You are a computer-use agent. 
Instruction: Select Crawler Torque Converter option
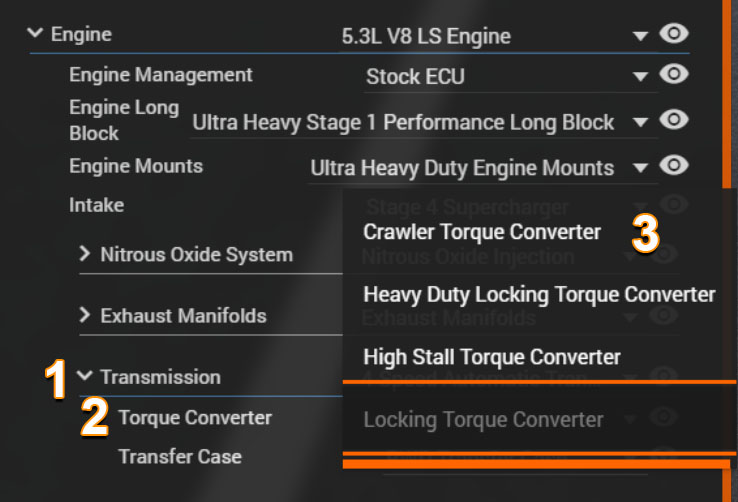click(482, 231)
